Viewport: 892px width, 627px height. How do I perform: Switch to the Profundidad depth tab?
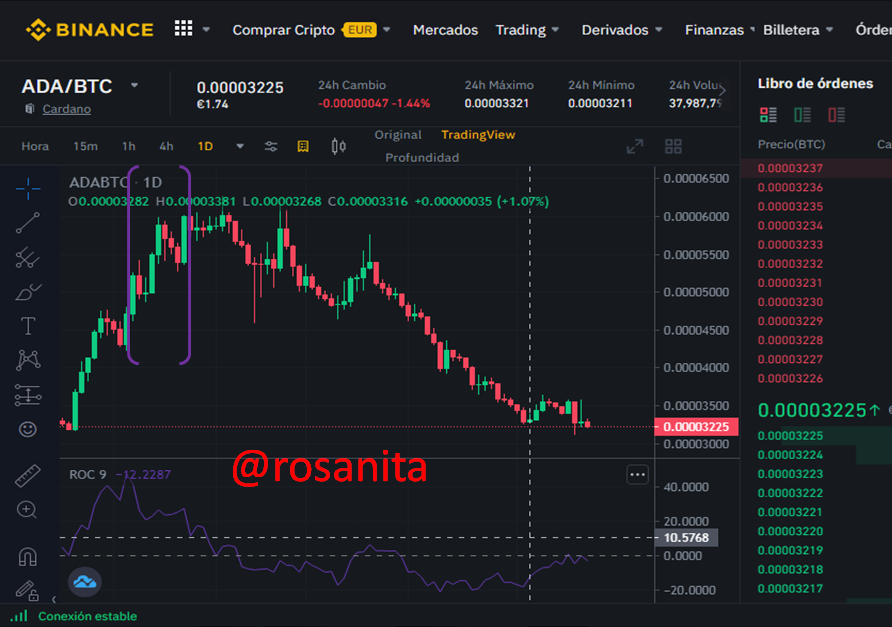(422, 158)
